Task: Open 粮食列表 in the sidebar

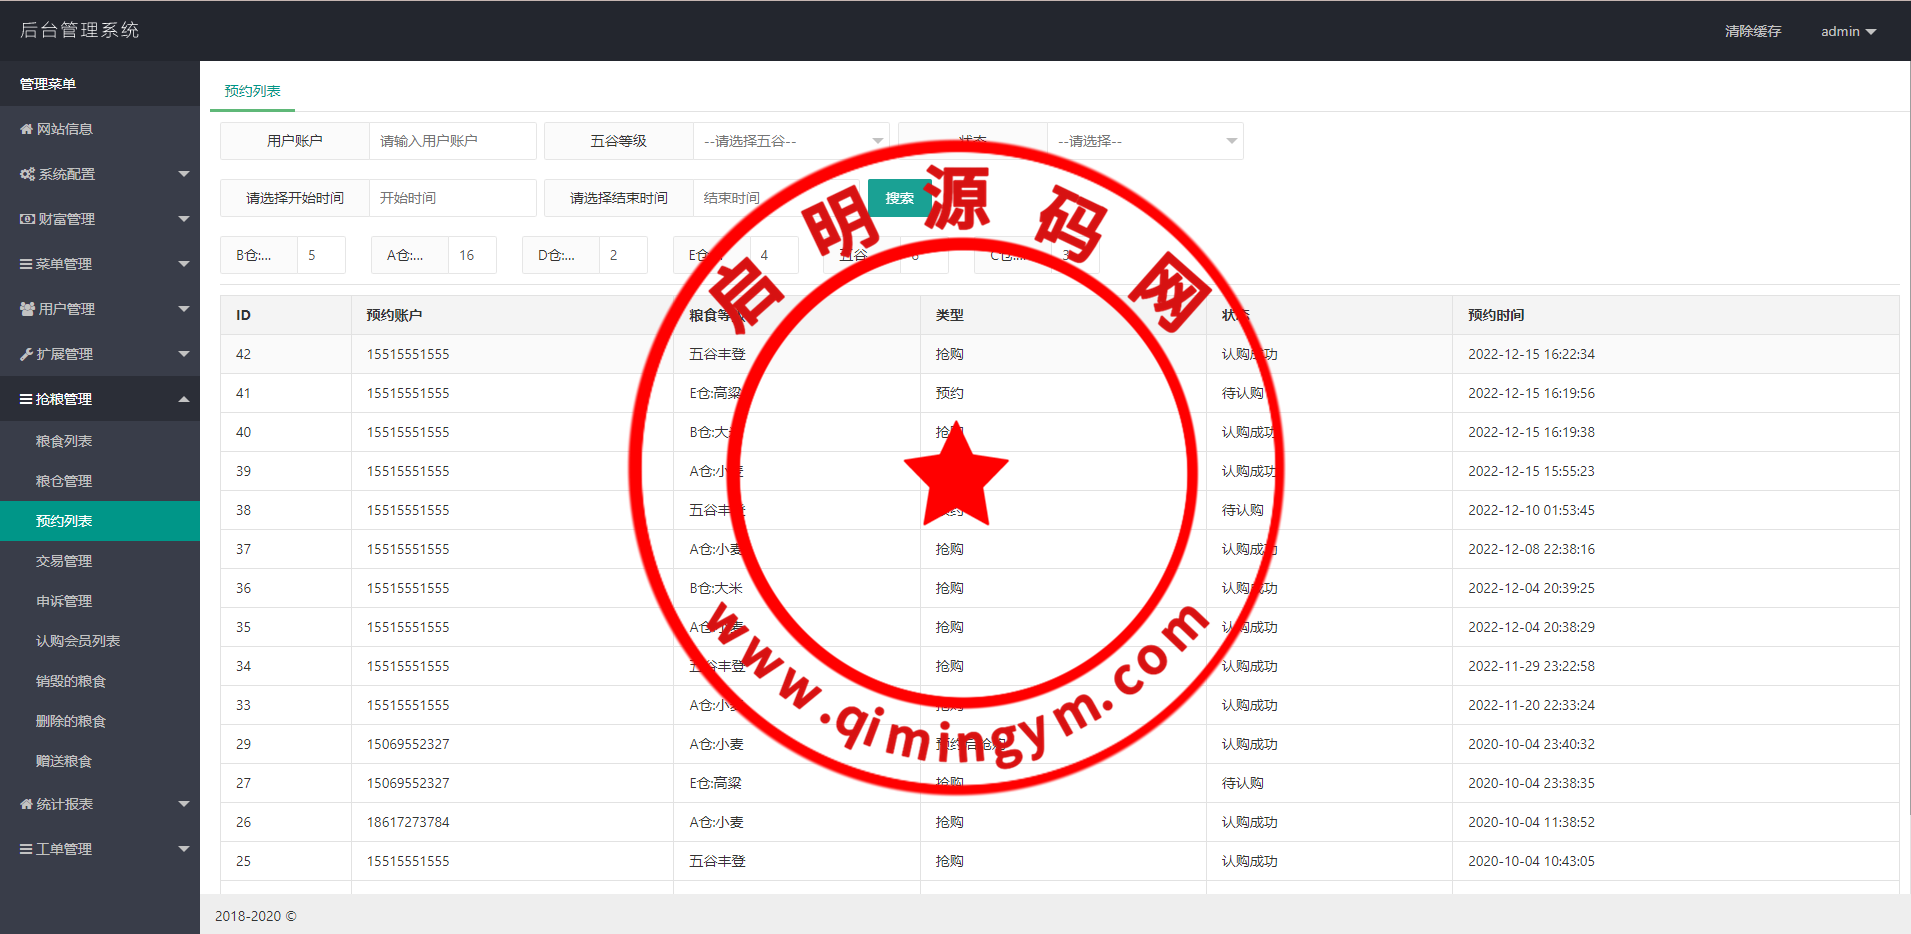Action: point(64,441)
